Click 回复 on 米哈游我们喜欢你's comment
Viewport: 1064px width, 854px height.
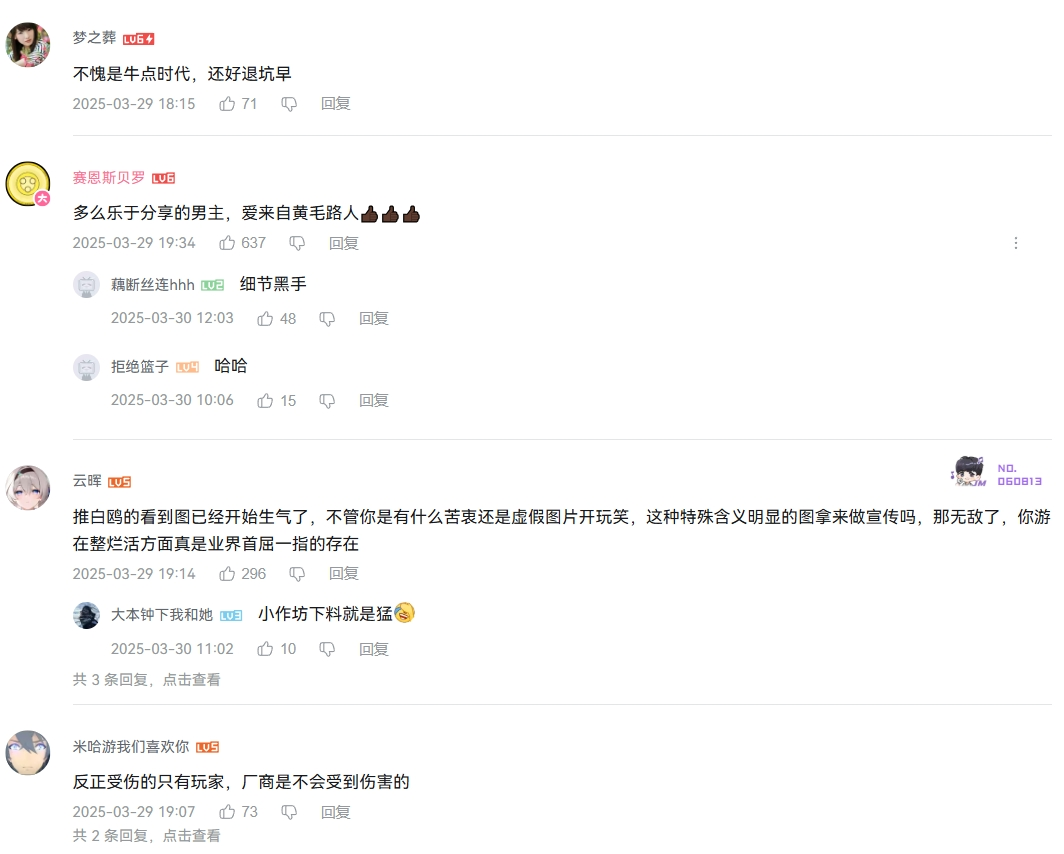pyautogui.click(x=335, y=812)
